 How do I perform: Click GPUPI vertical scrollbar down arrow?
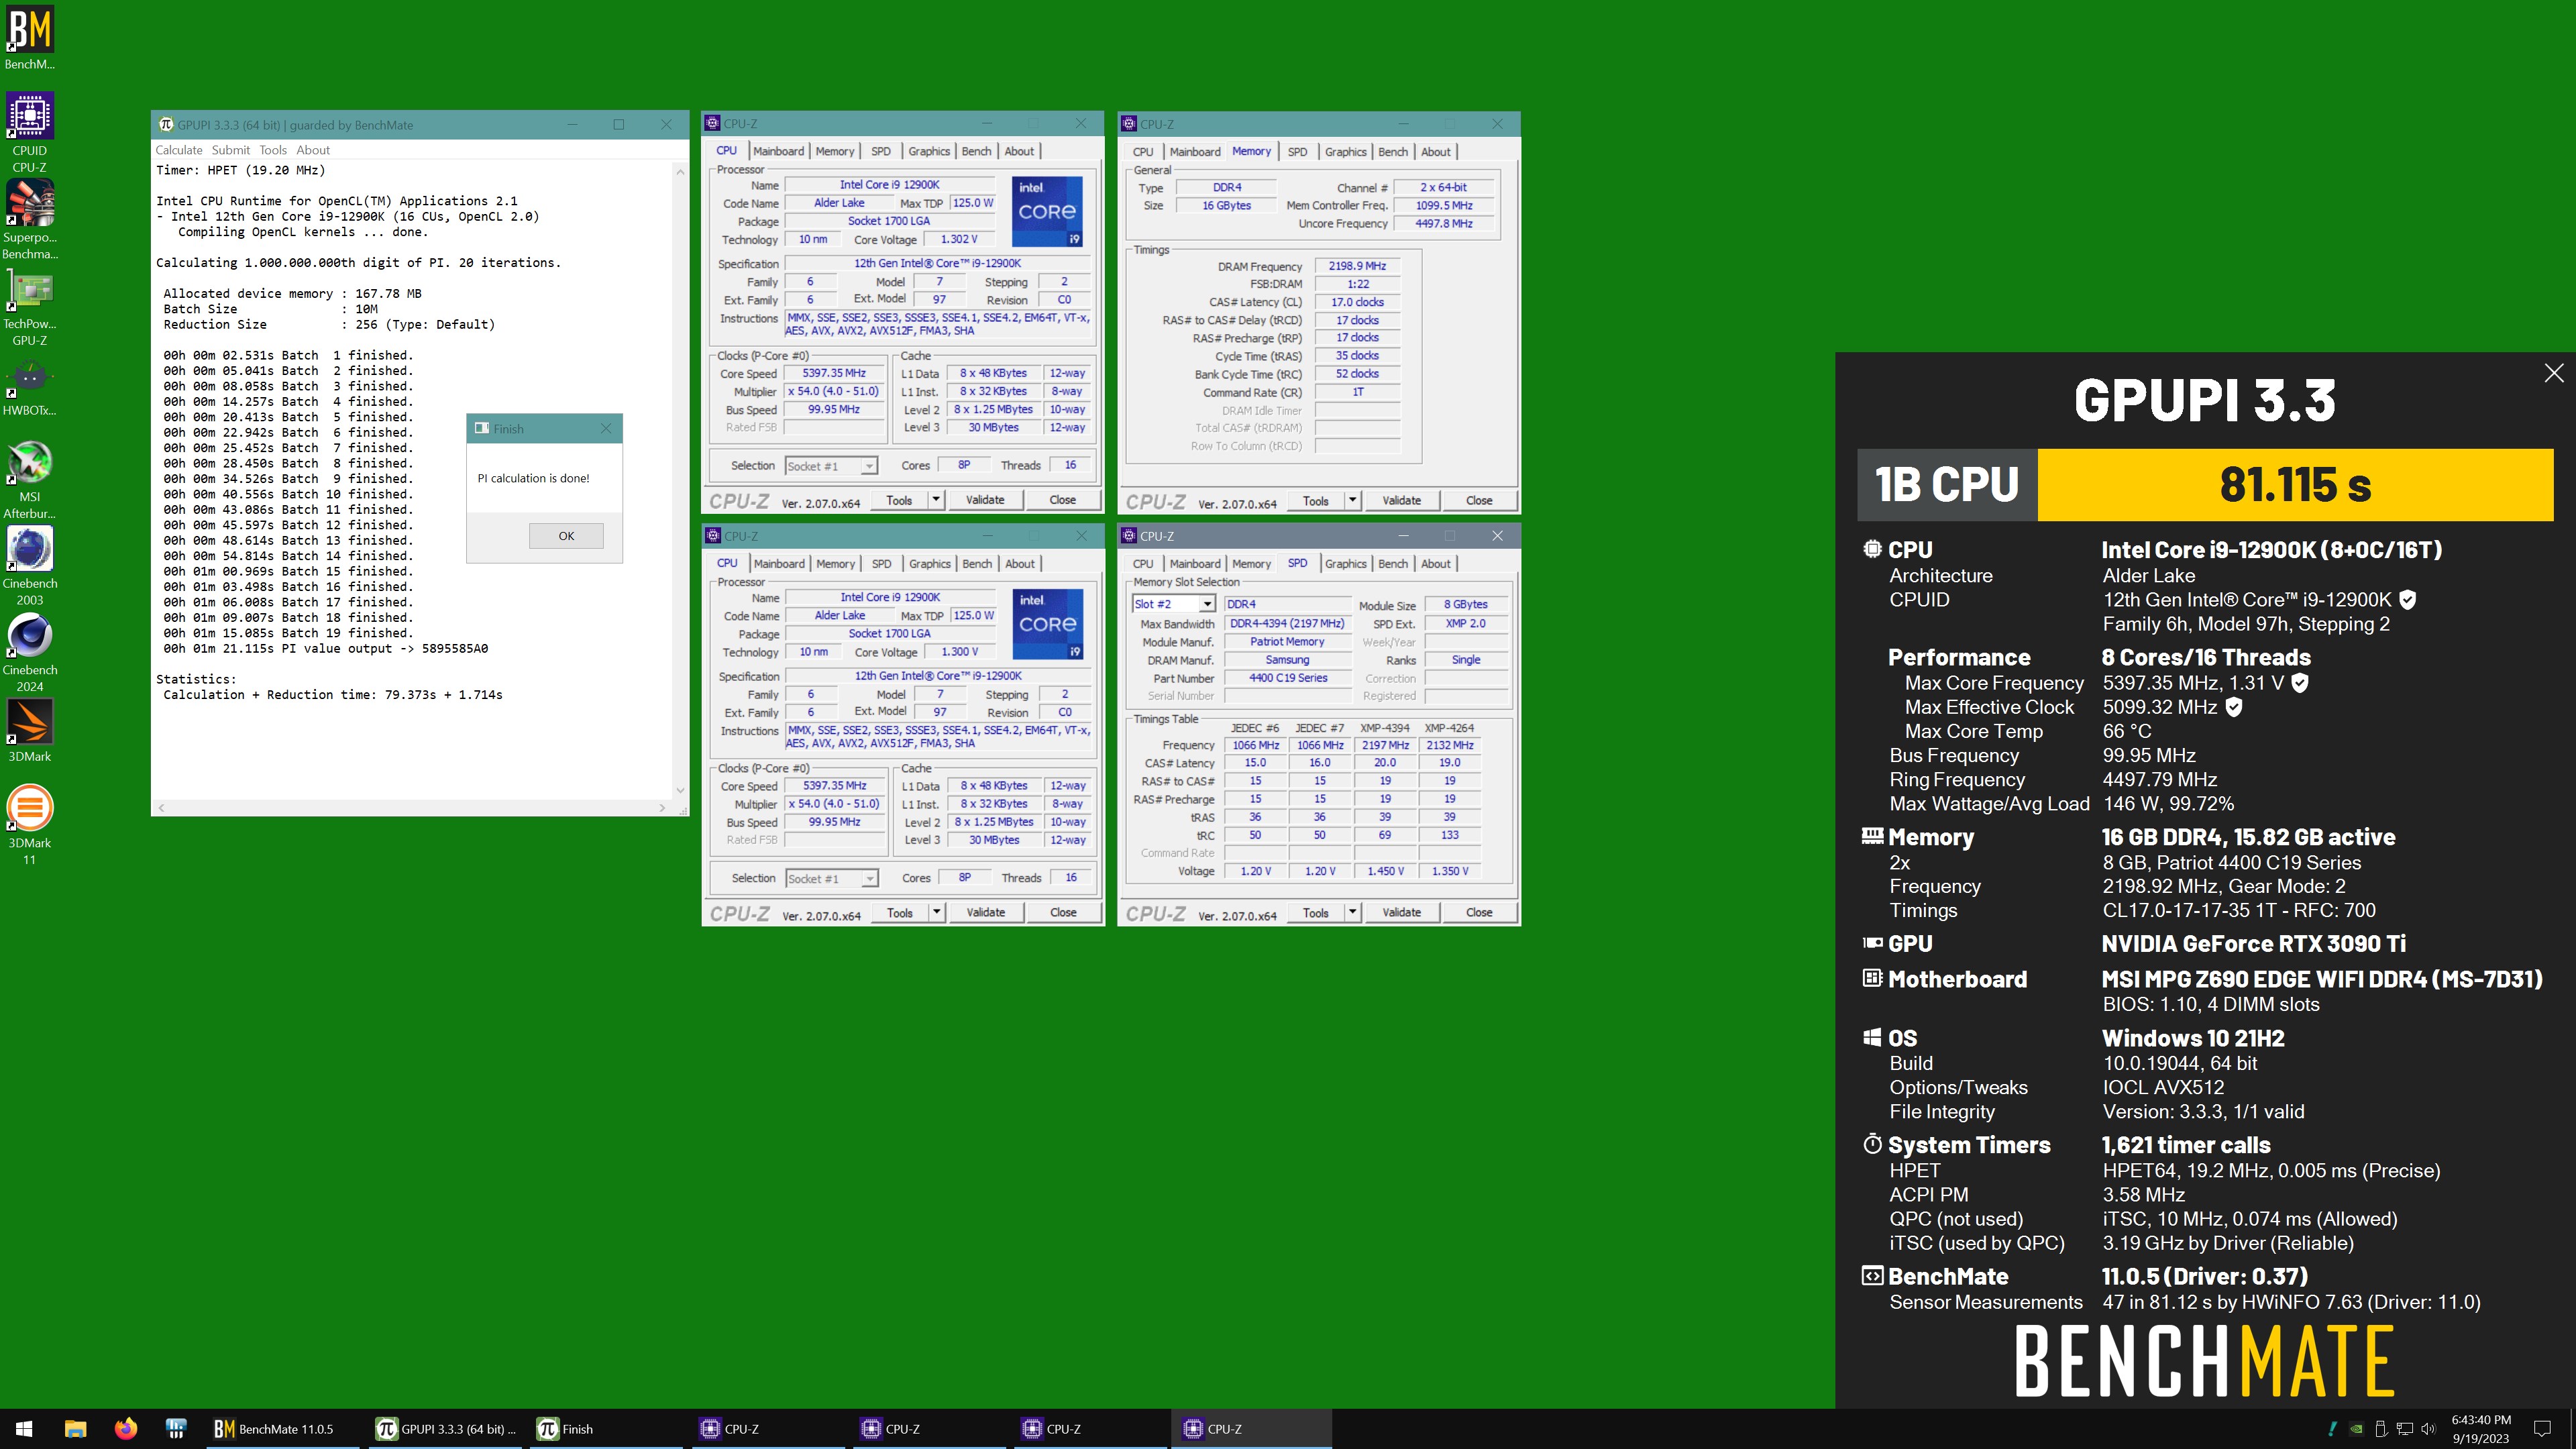click(x=680, y=790)
